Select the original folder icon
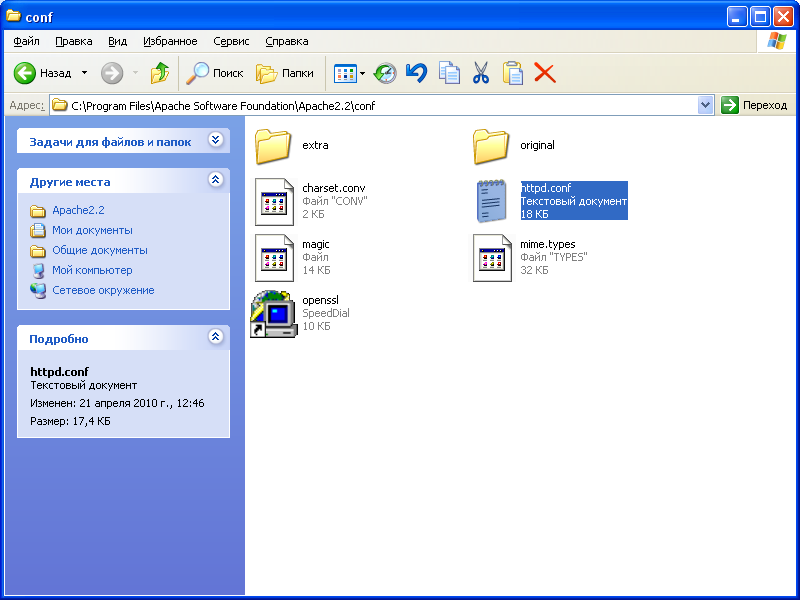Image resolution: width=800 pixels, height=600 pixels. (x=491, y=146)
